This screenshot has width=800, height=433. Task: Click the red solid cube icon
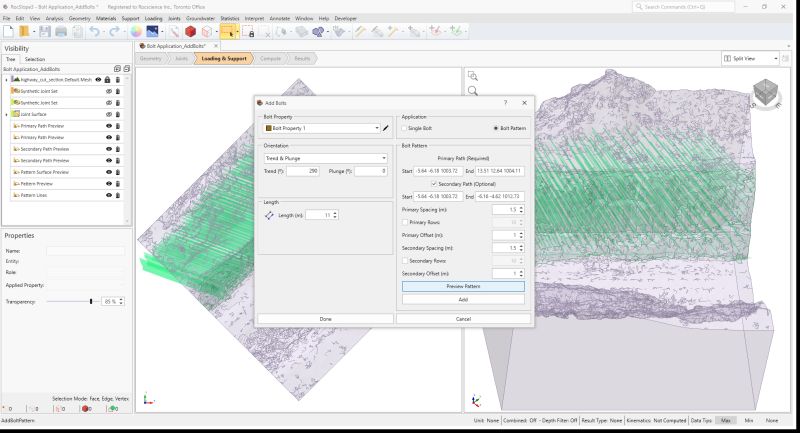pyautogui.click(x=190, y=32)
